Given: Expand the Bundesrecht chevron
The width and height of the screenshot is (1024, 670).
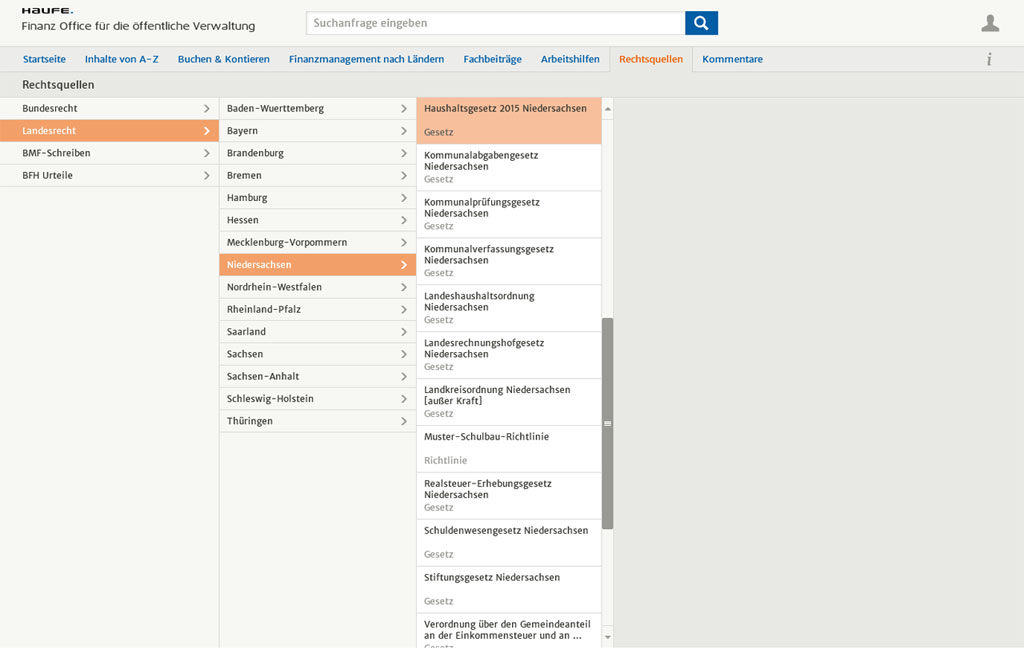Looking at the screenshot, I should pos(206,108).
